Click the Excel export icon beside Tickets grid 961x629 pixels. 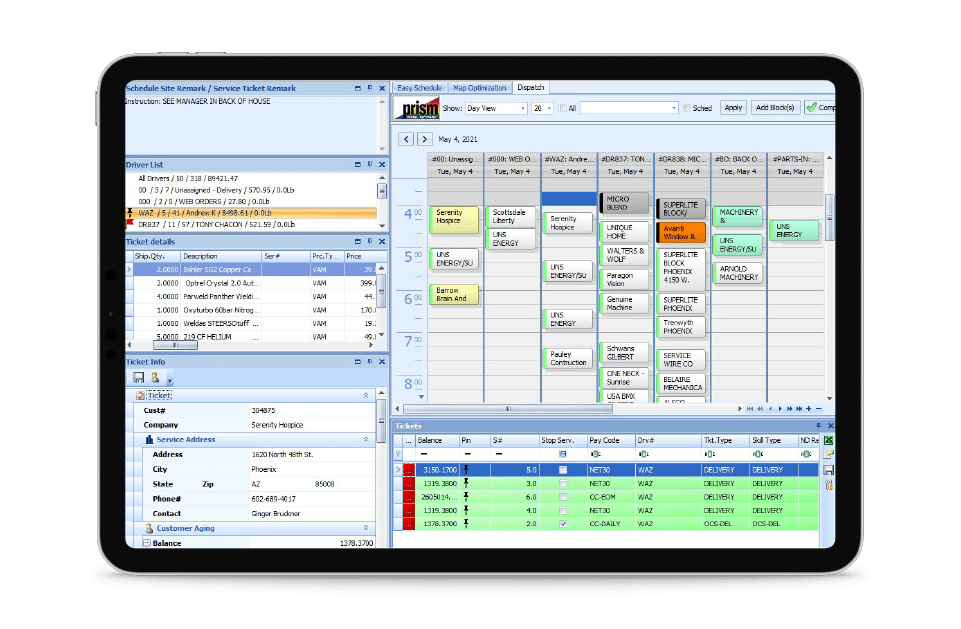click(x=828, y=440)
